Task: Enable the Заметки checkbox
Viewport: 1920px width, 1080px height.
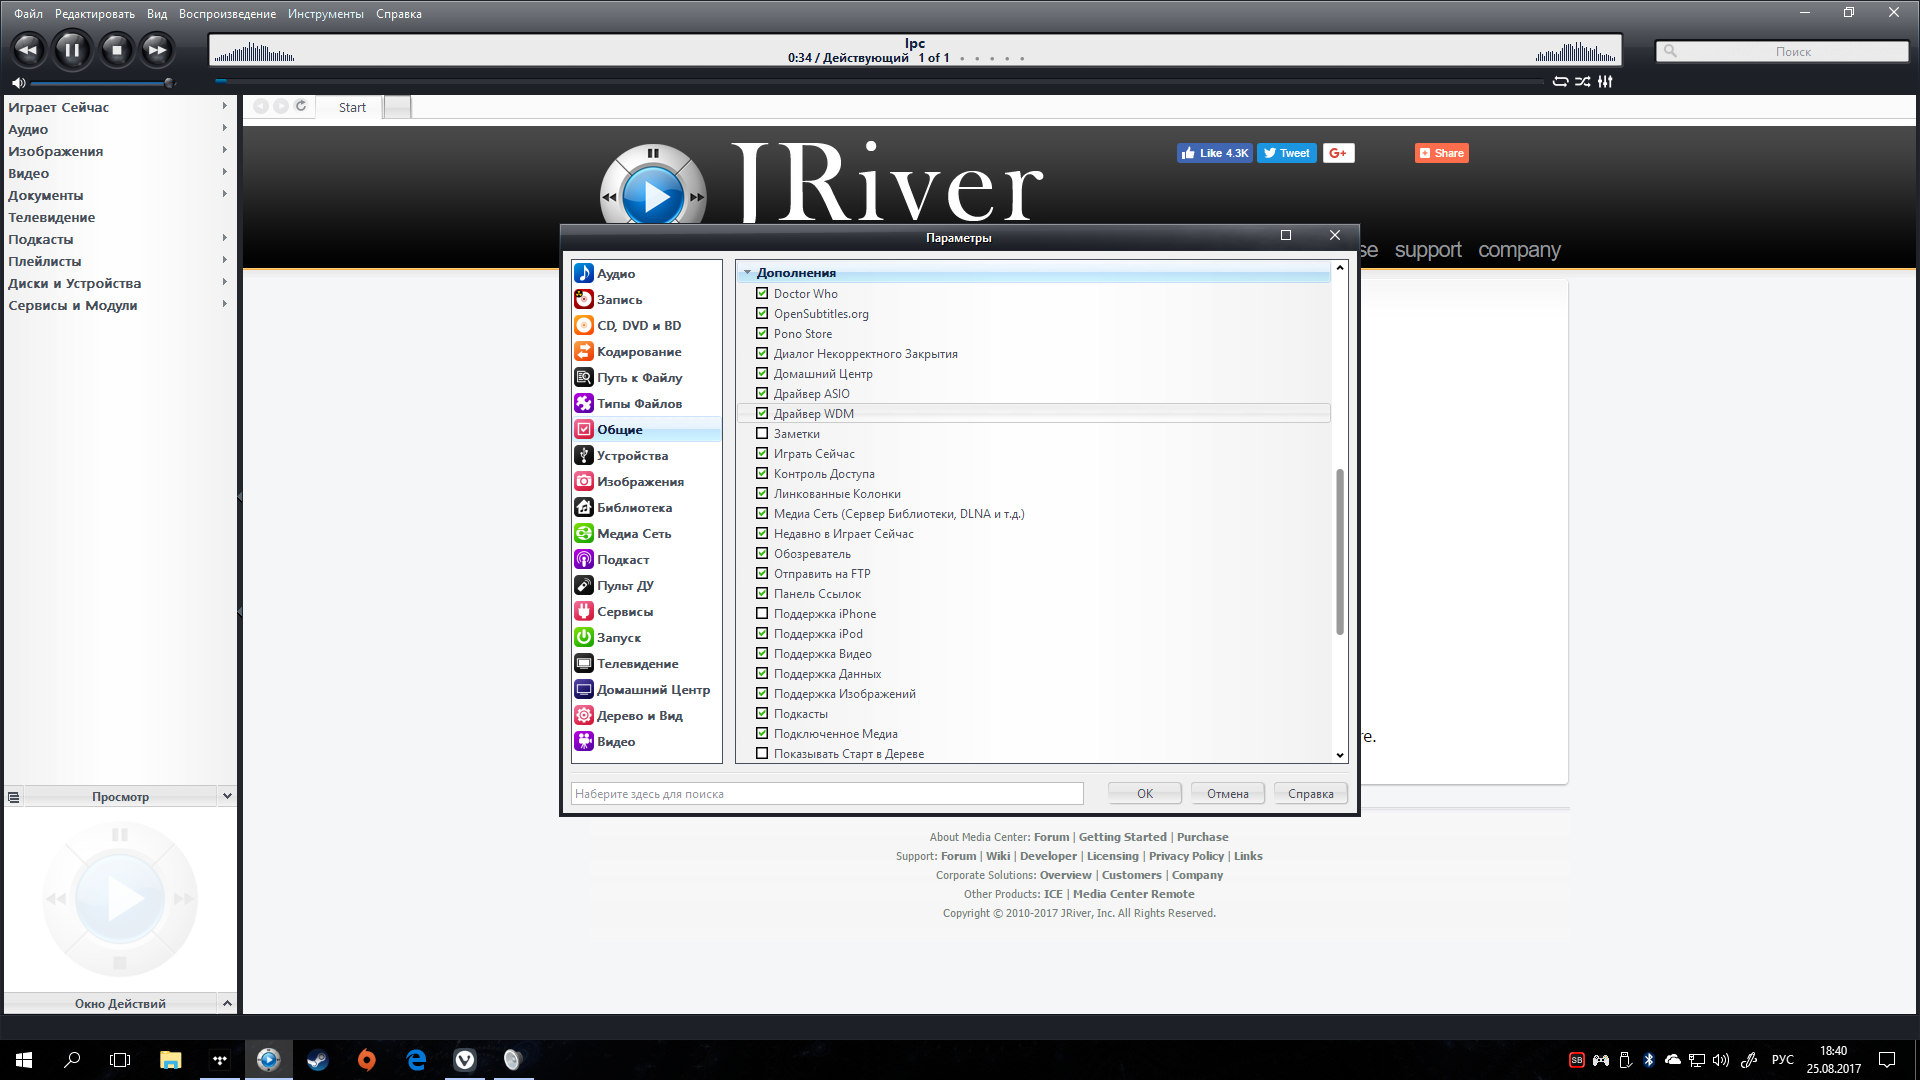Action: [x=762, y=433]
